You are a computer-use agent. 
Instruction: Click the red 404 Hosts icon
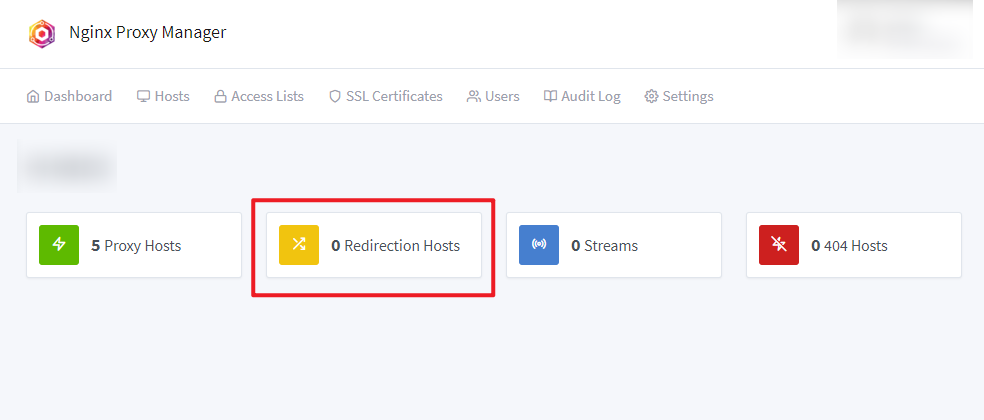click(x=779, y=245)
